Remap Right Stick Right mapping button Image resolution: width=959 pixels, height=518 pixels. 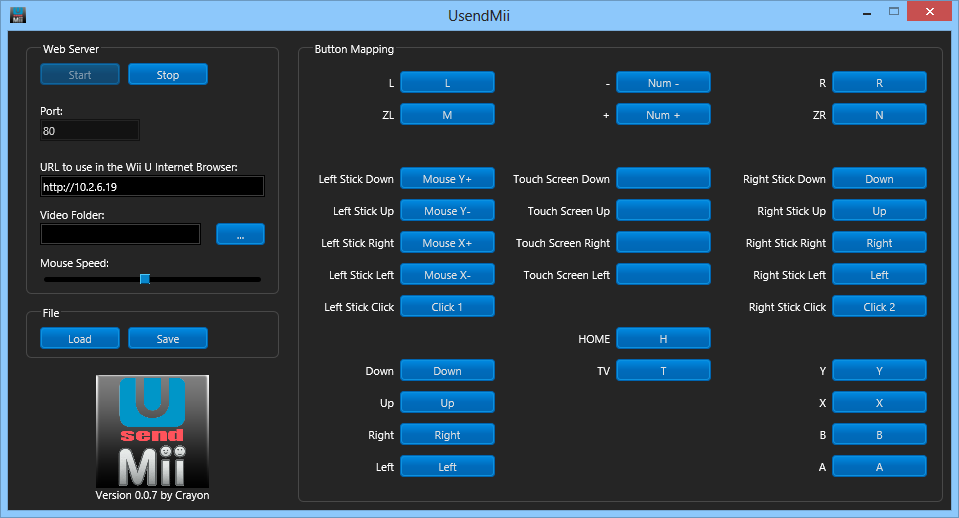coord(879,243)
